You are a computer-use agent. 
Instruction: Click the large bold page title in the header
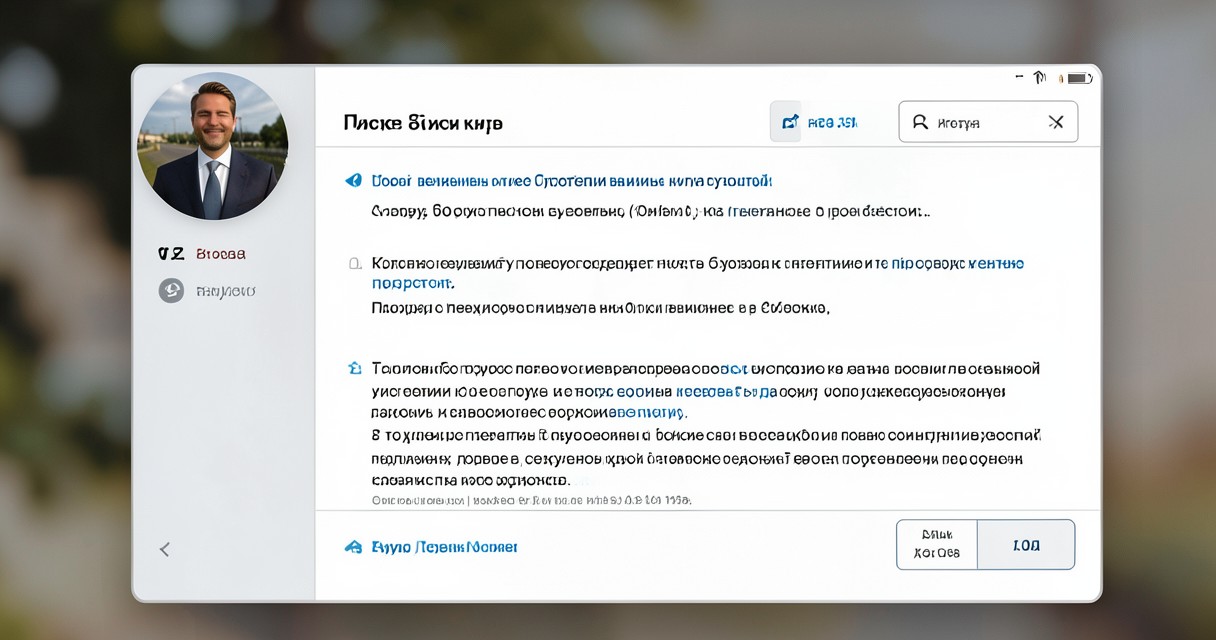(423, 123)
